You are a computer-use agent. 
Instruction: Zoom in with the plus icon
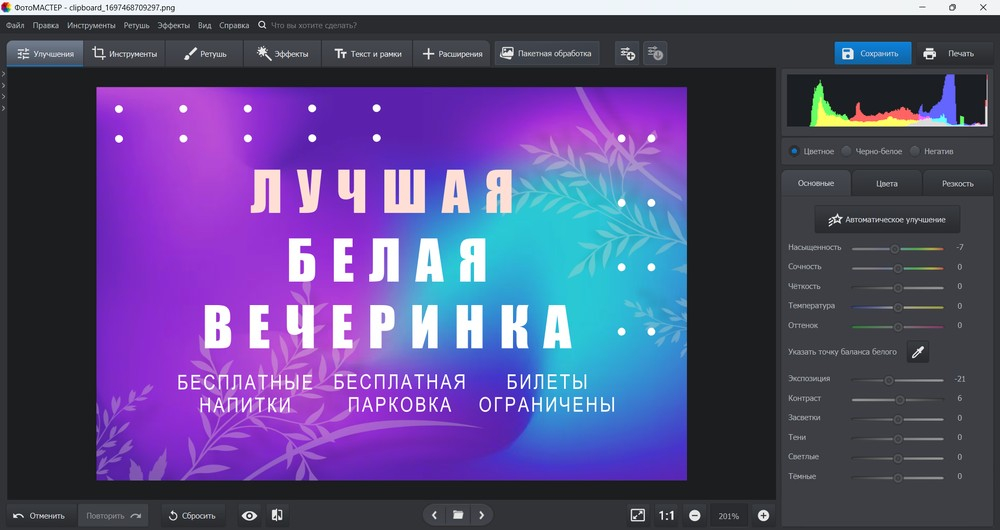763,515
